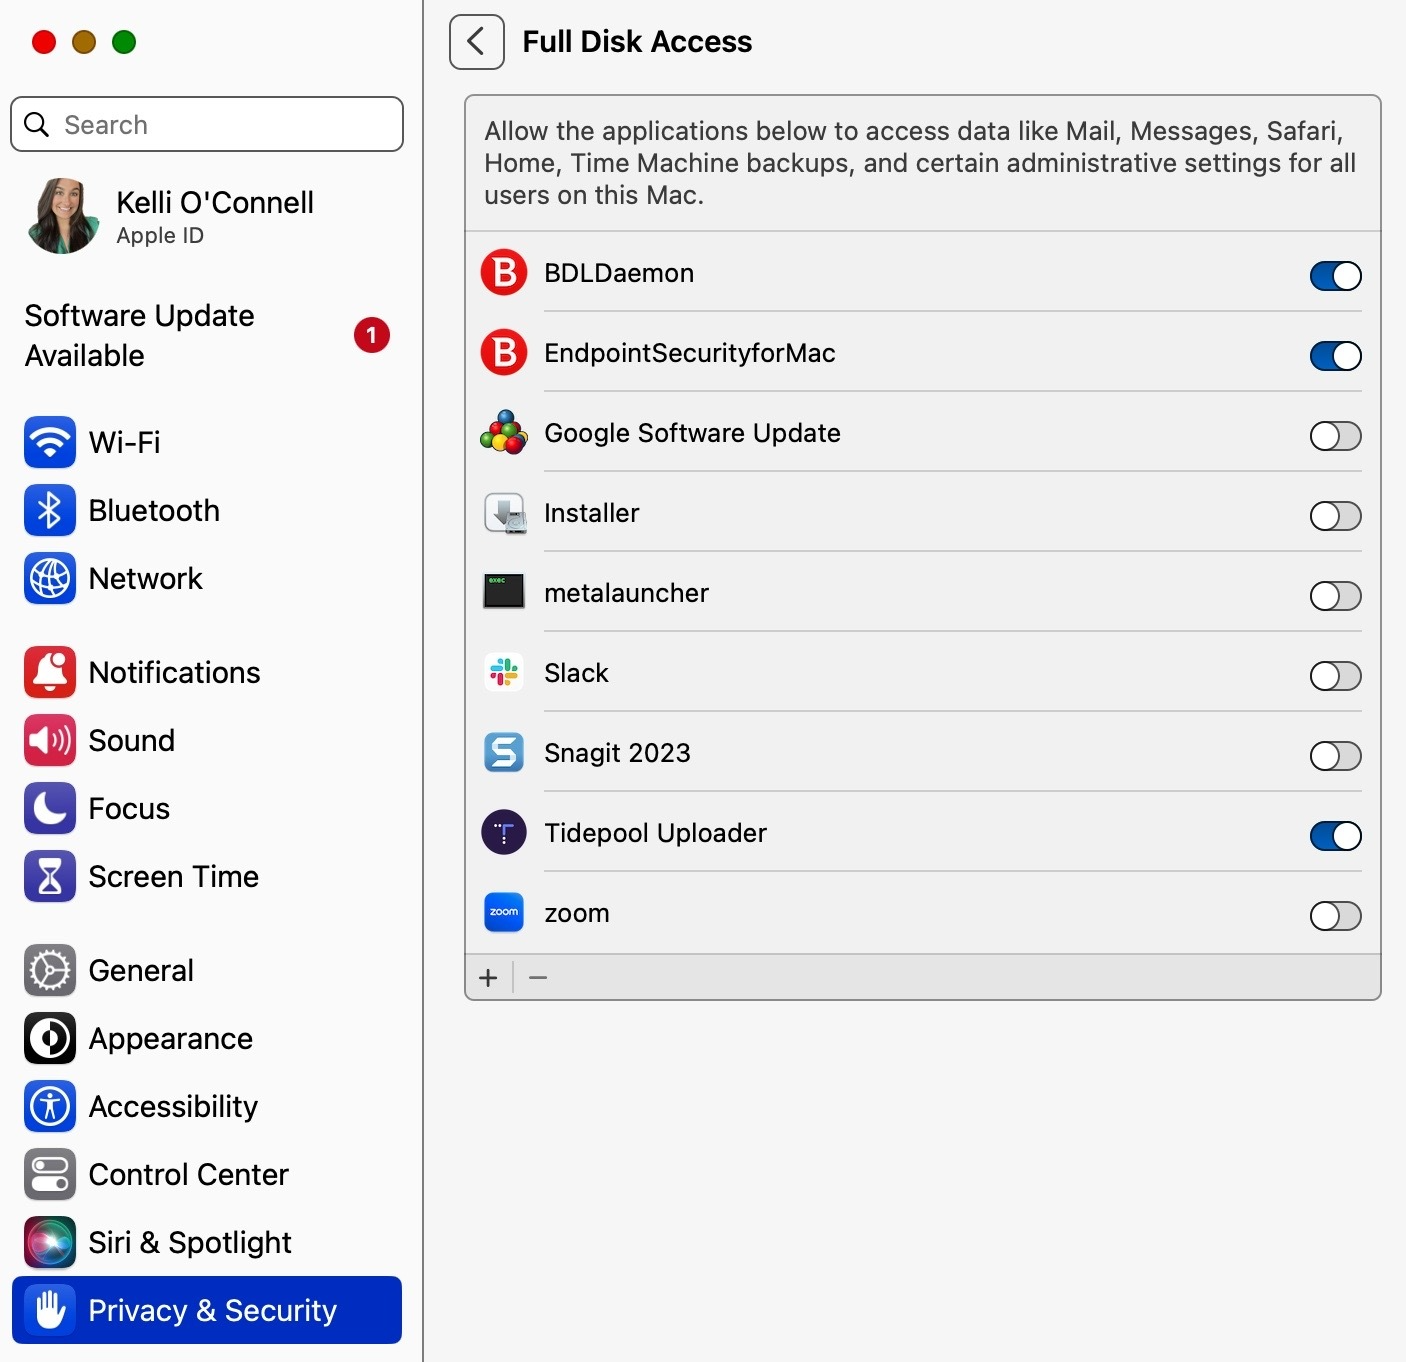
Task: Select Privacy & Security hand icon
Action: 50,1310
